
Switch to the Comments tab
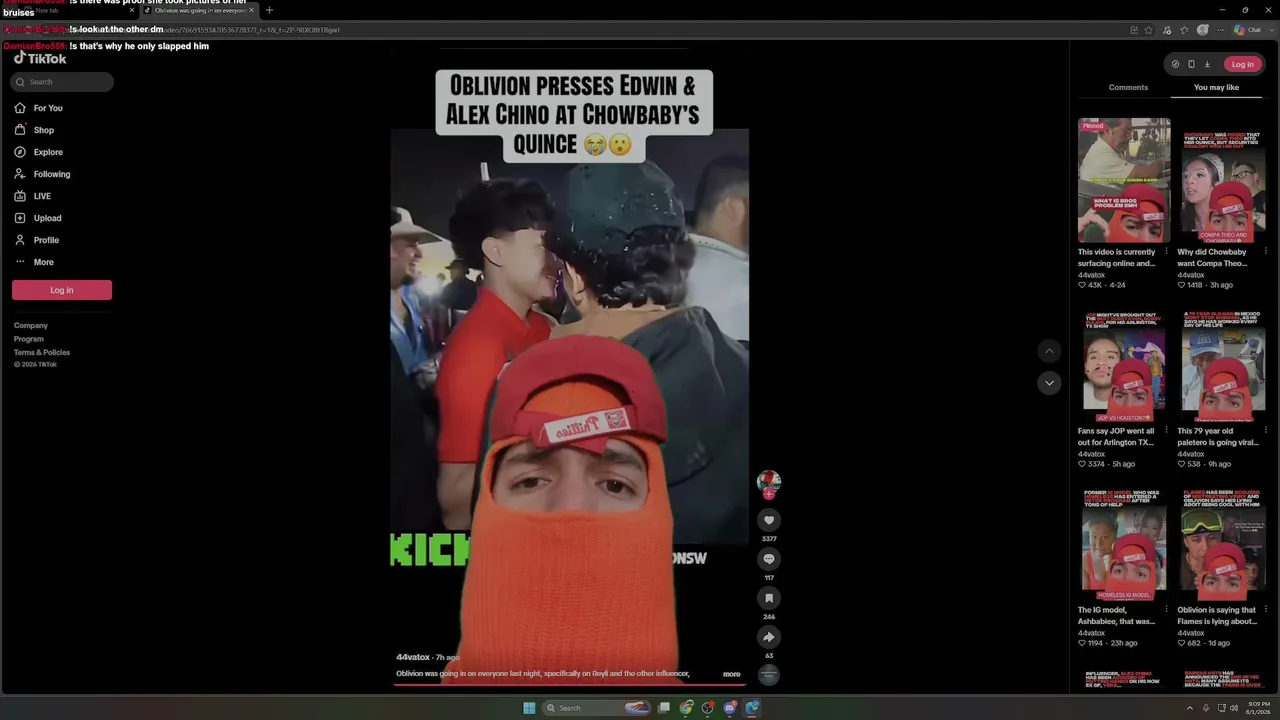[x=1128, y=88]
